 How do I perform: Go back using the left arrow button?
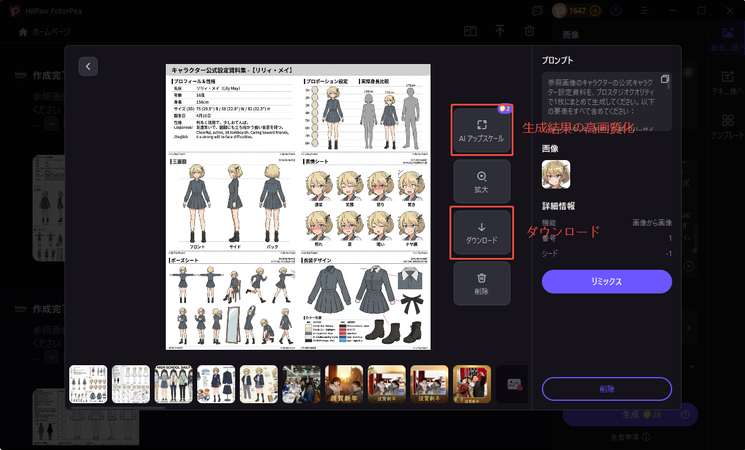(x=88, y=67)
